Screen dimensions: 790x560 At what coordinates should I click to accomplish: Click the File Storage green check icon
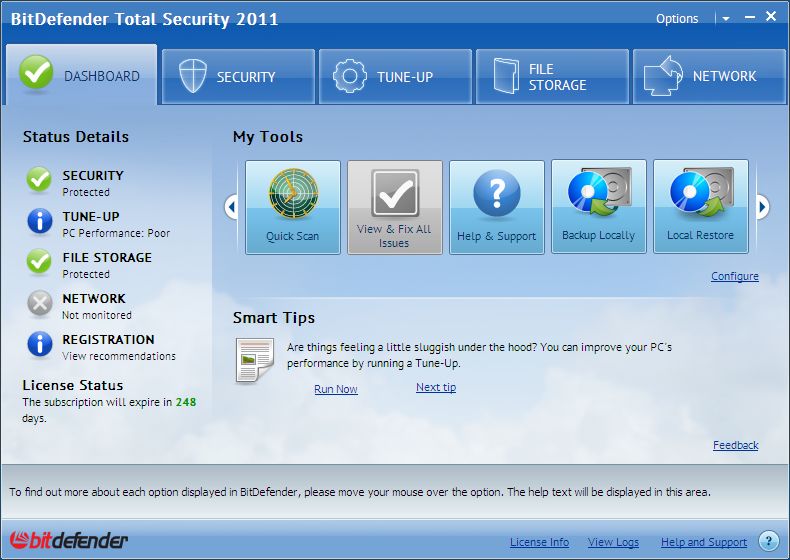coord(39,262)
